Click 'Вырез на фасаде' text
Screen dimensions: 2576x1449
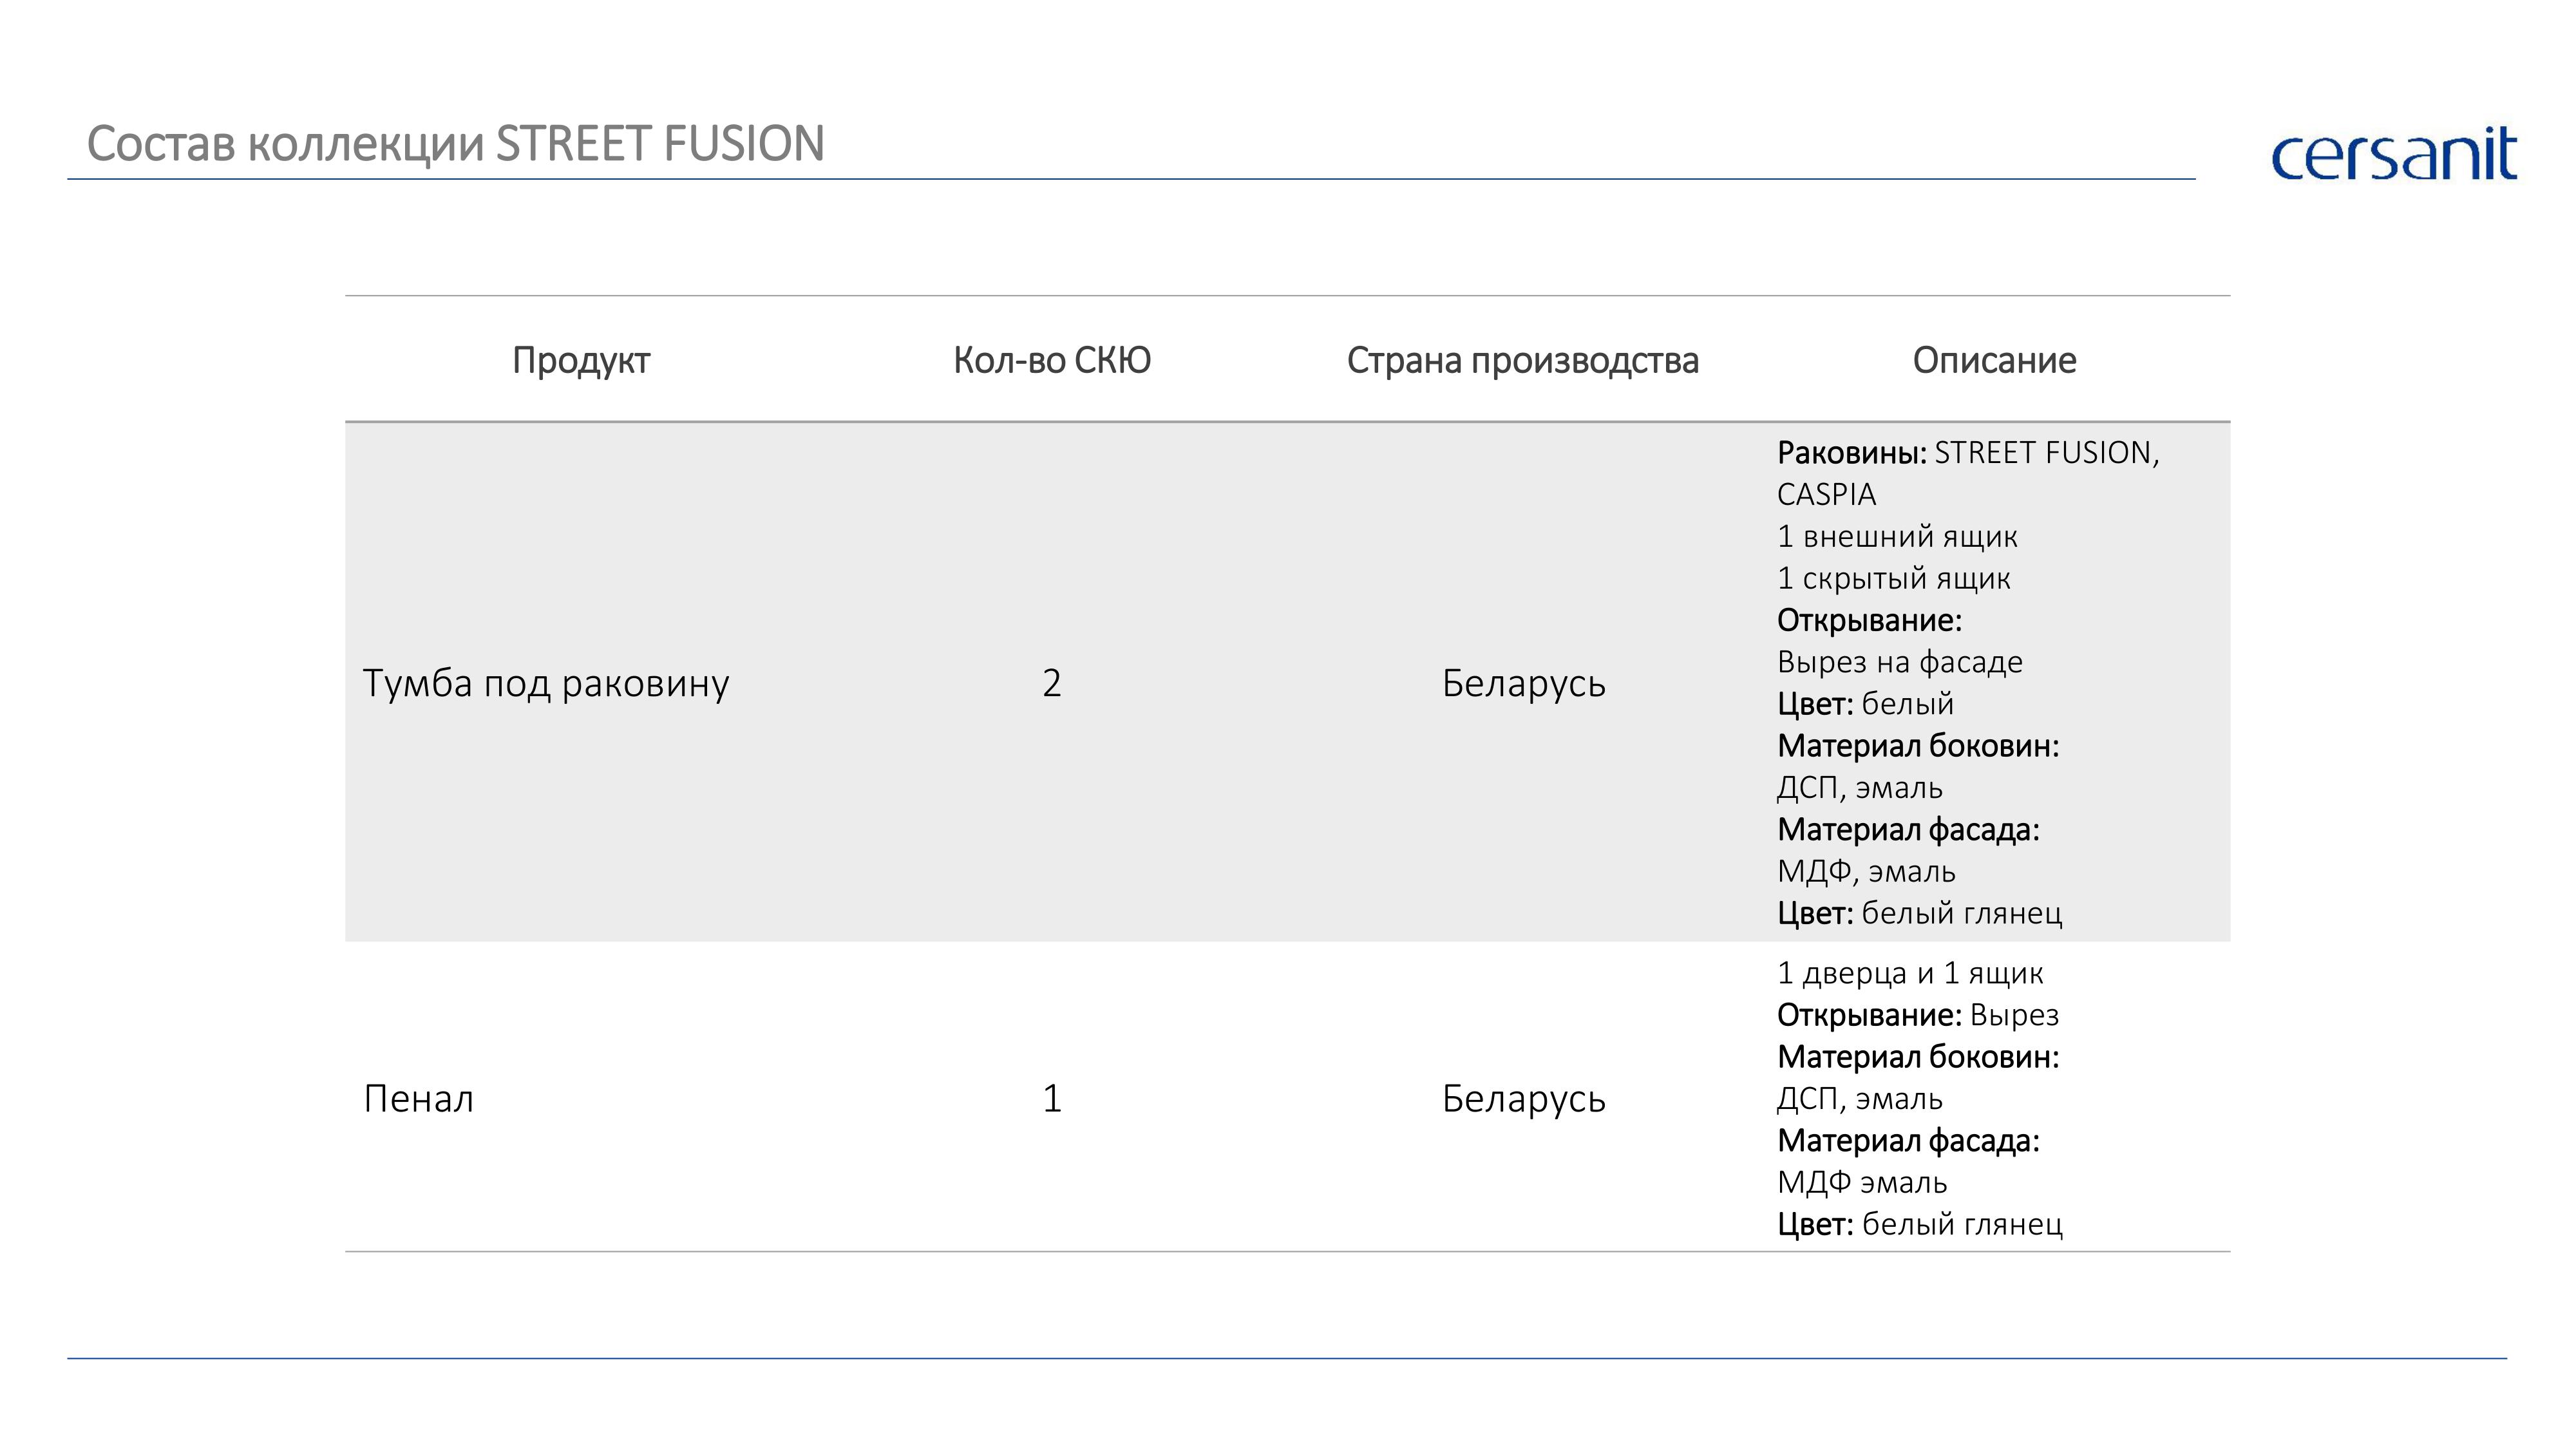pyautogui.click(x=1900, y=662)
